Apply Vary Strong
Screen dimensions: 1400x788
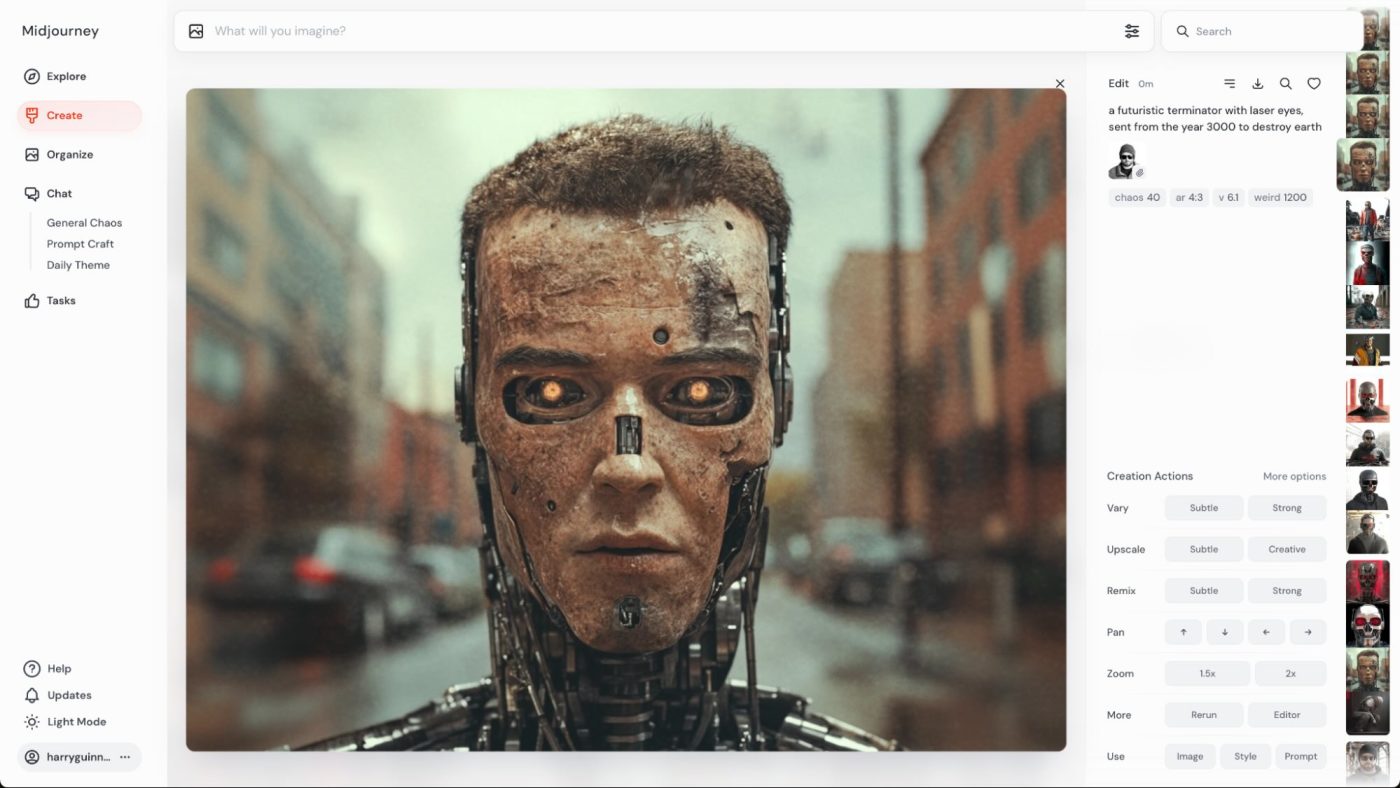tap(1287, 508)
